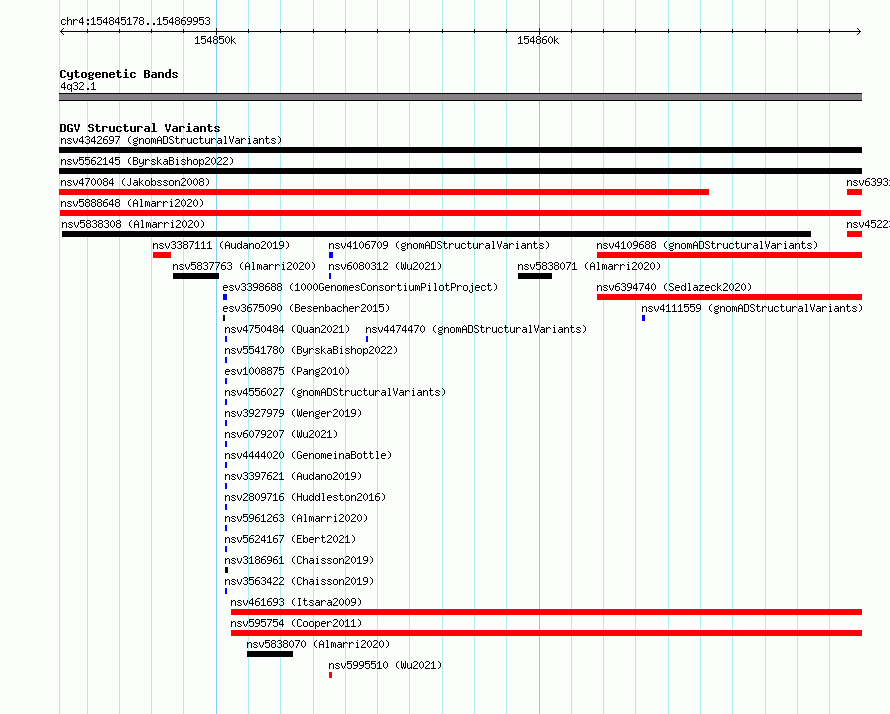Click the red bar under nsv3387111
This screenshot has height=714, width=890.
[x=162, y=255]
